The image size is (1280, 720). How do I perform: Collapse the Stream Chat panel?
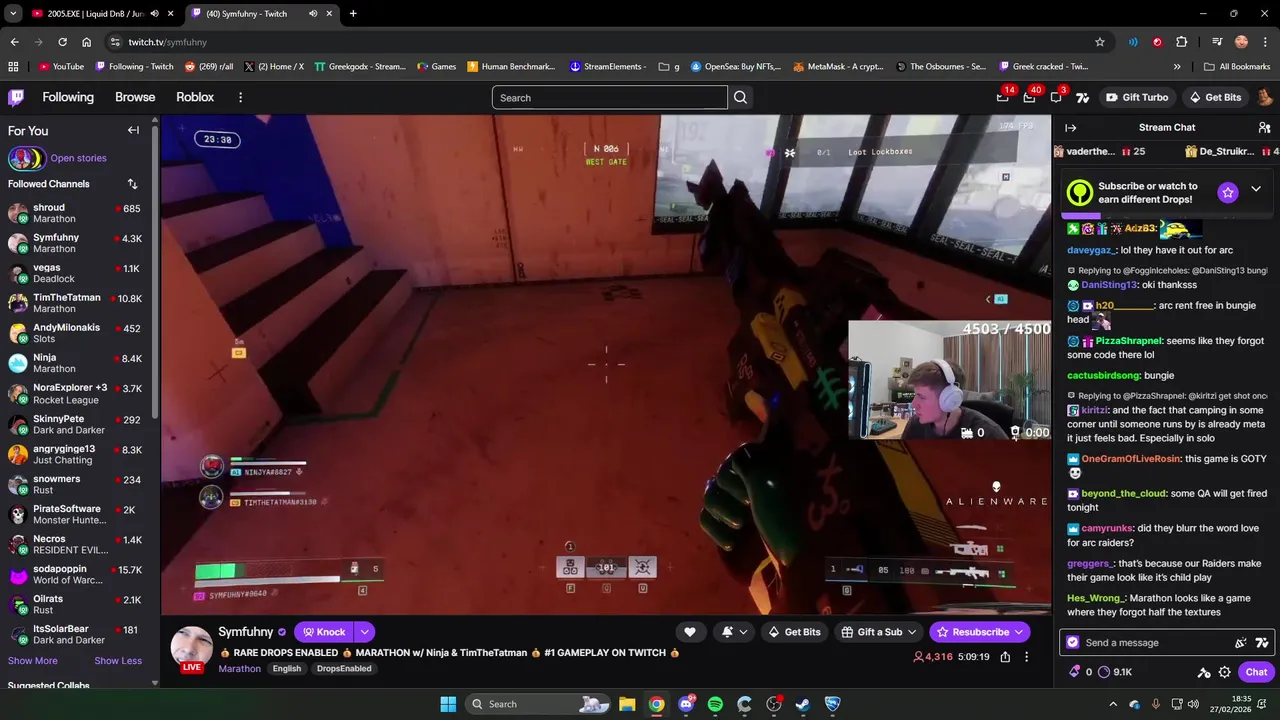coord(1070,128)
